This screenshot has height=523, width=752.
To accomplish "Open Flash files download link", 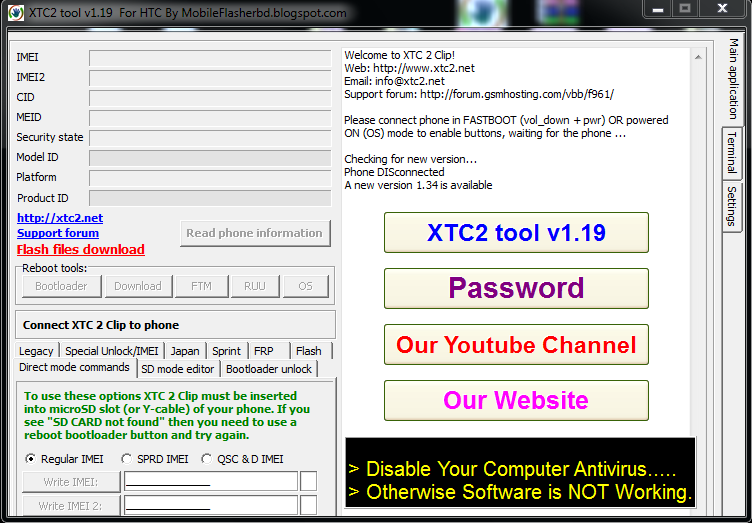I will pos(81,249).
